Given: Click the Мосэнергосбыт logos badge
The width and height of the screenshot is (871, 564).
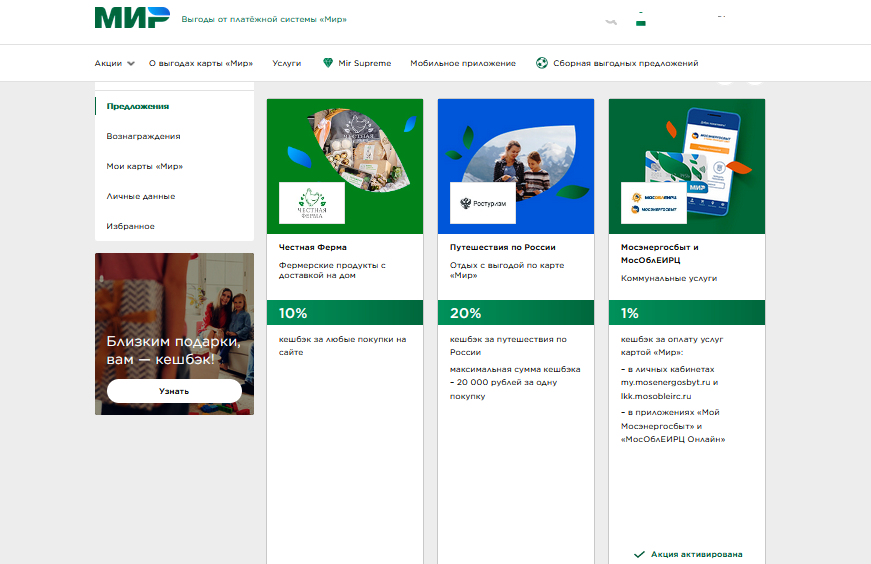Looking at the screenshot, I should click(654, 203).
